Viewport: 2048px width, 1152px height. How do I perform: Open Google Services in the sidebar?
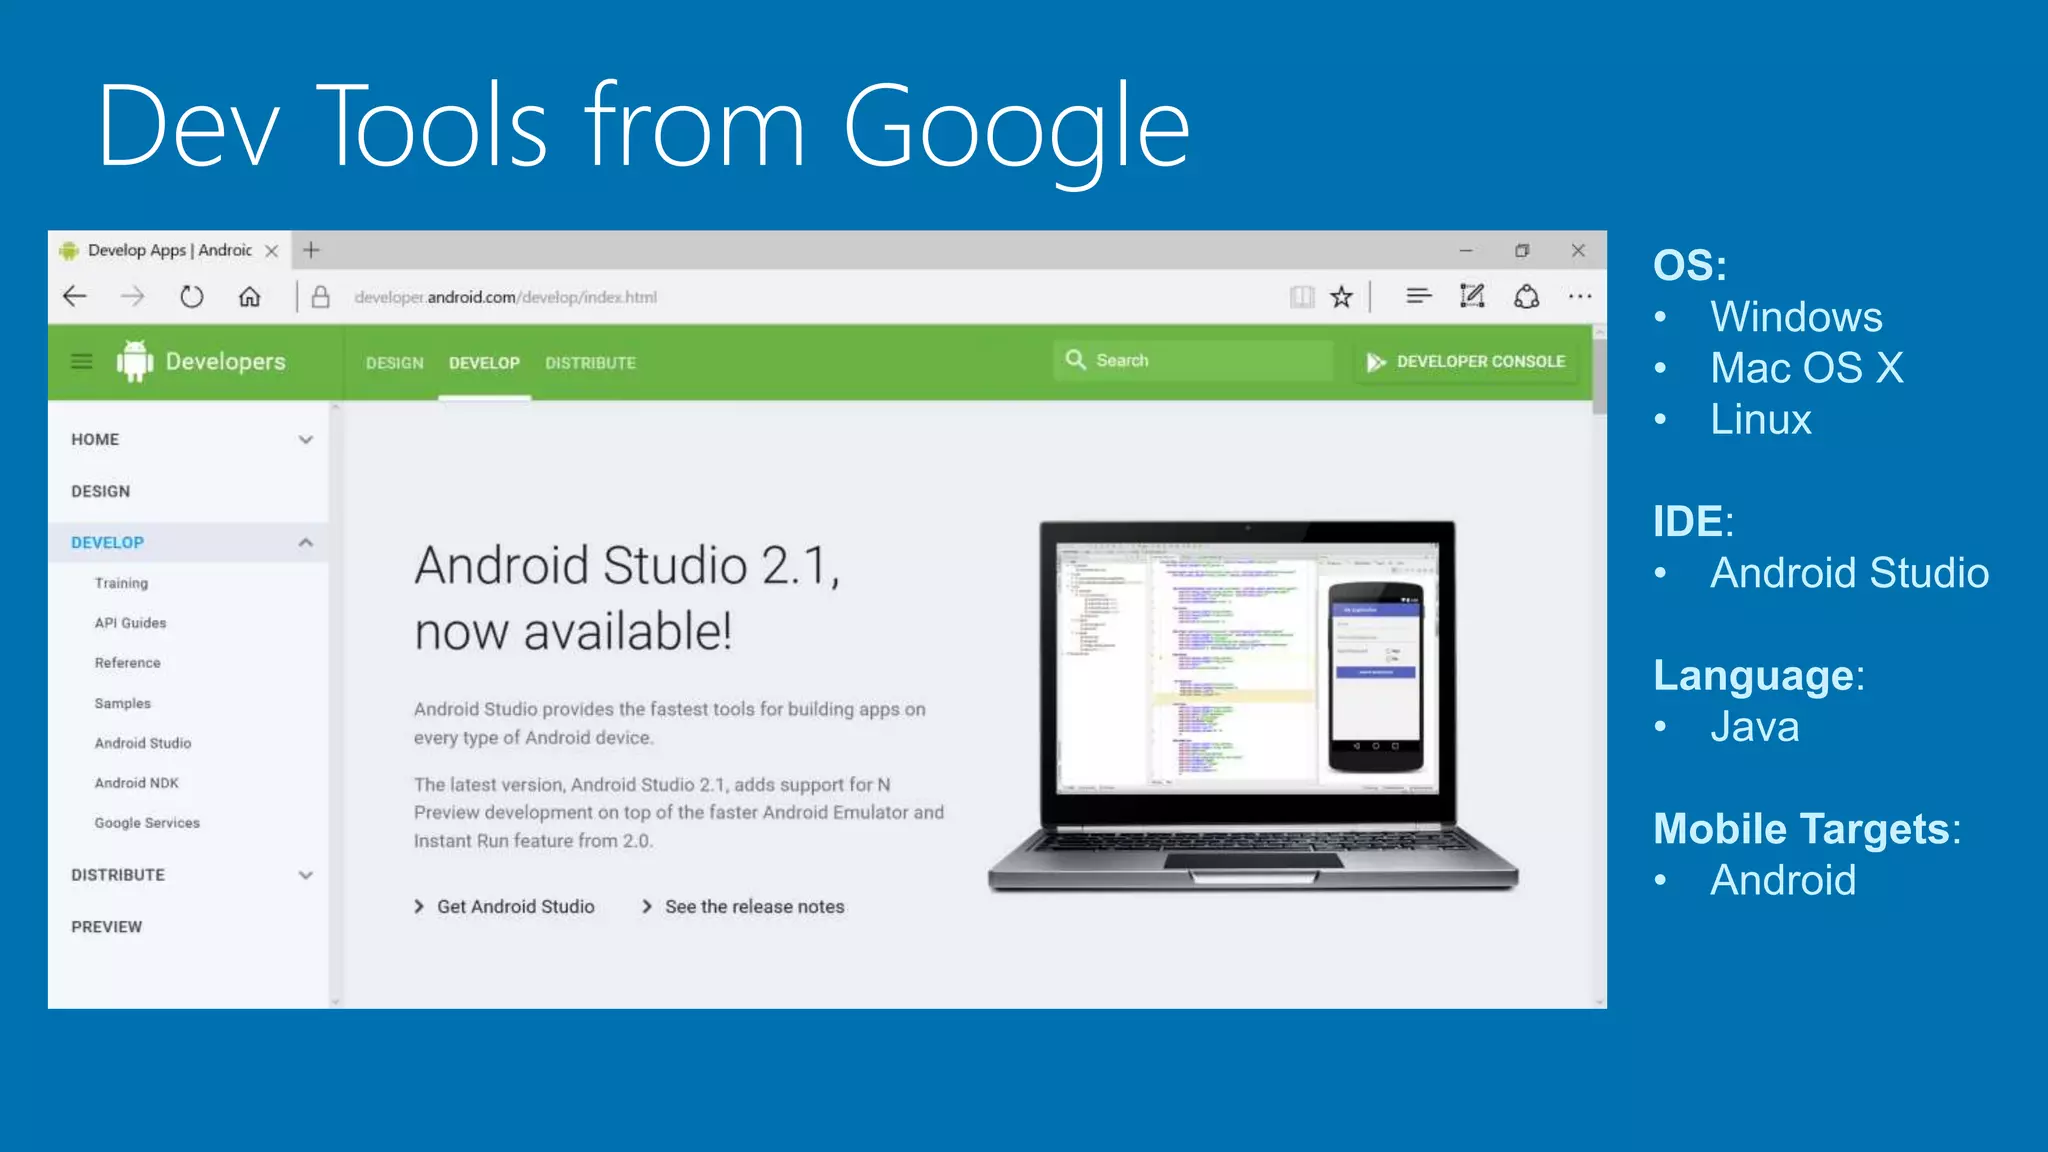click(147, 823)
